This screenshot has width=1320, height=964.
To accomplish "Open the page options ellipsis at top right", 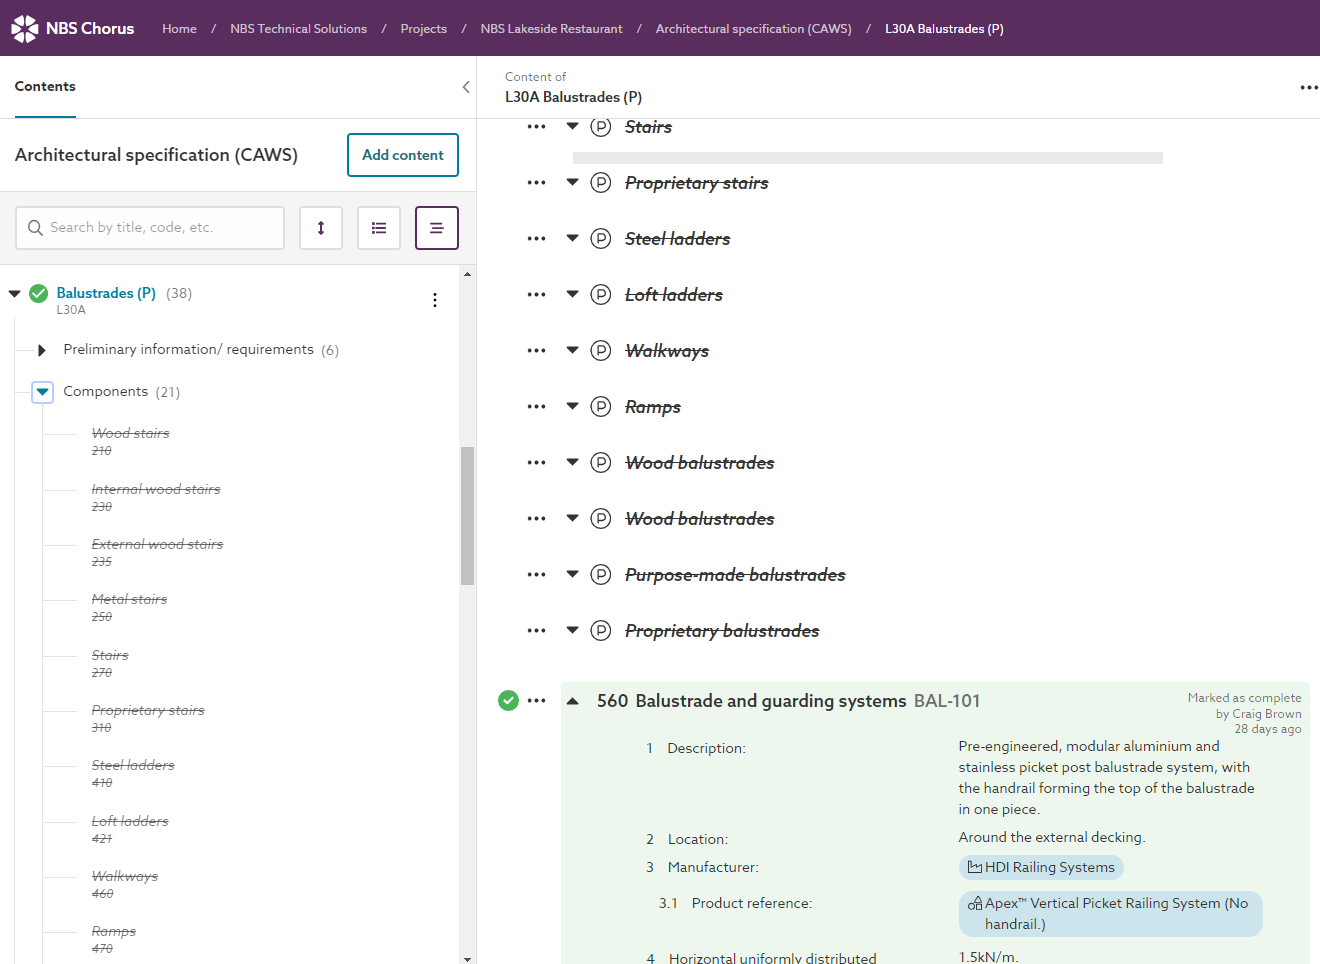I will click(x=1308, y=88).
